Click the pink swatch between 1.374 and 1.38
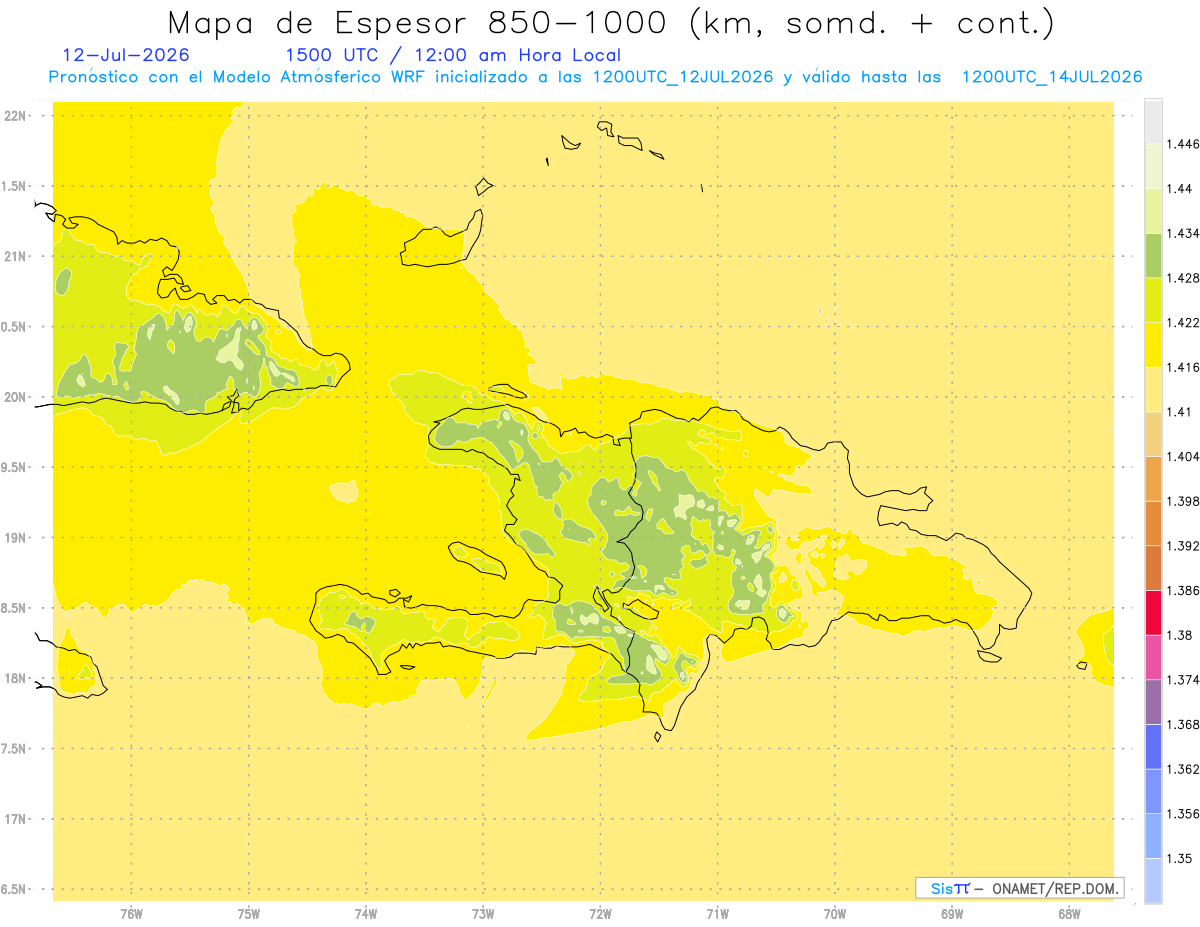Viewport: 1200px width, 927px height. tap(1153, 657)
